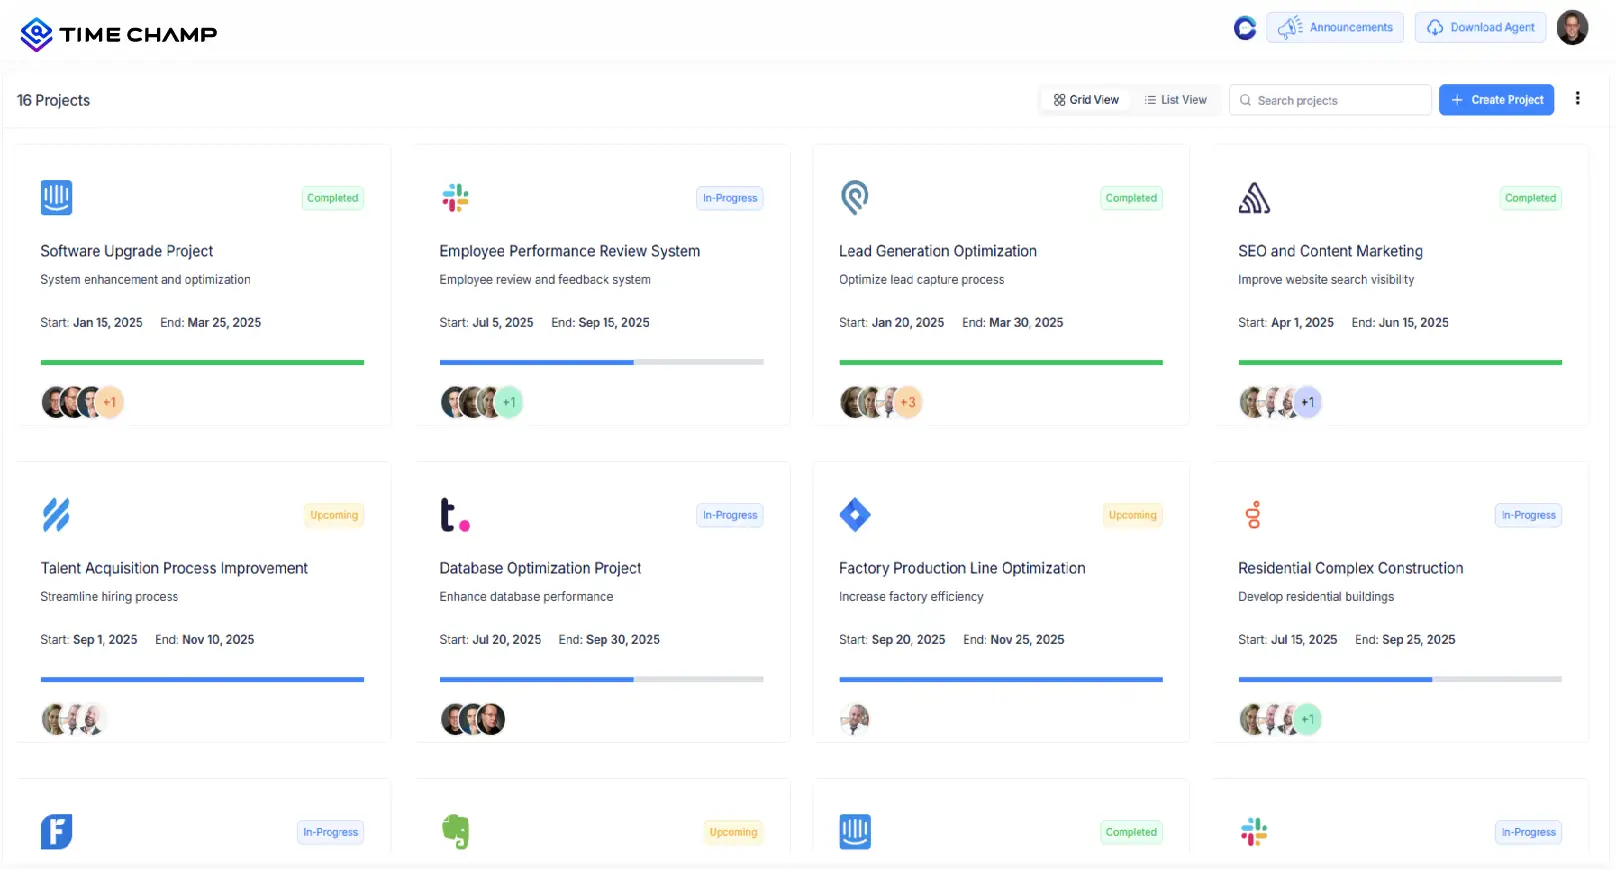Image resolution: width=1616 pixels, height=870 pixels.
Task: Click 'Improve website search visibility' description
Action: click(x=1326, y=280)
